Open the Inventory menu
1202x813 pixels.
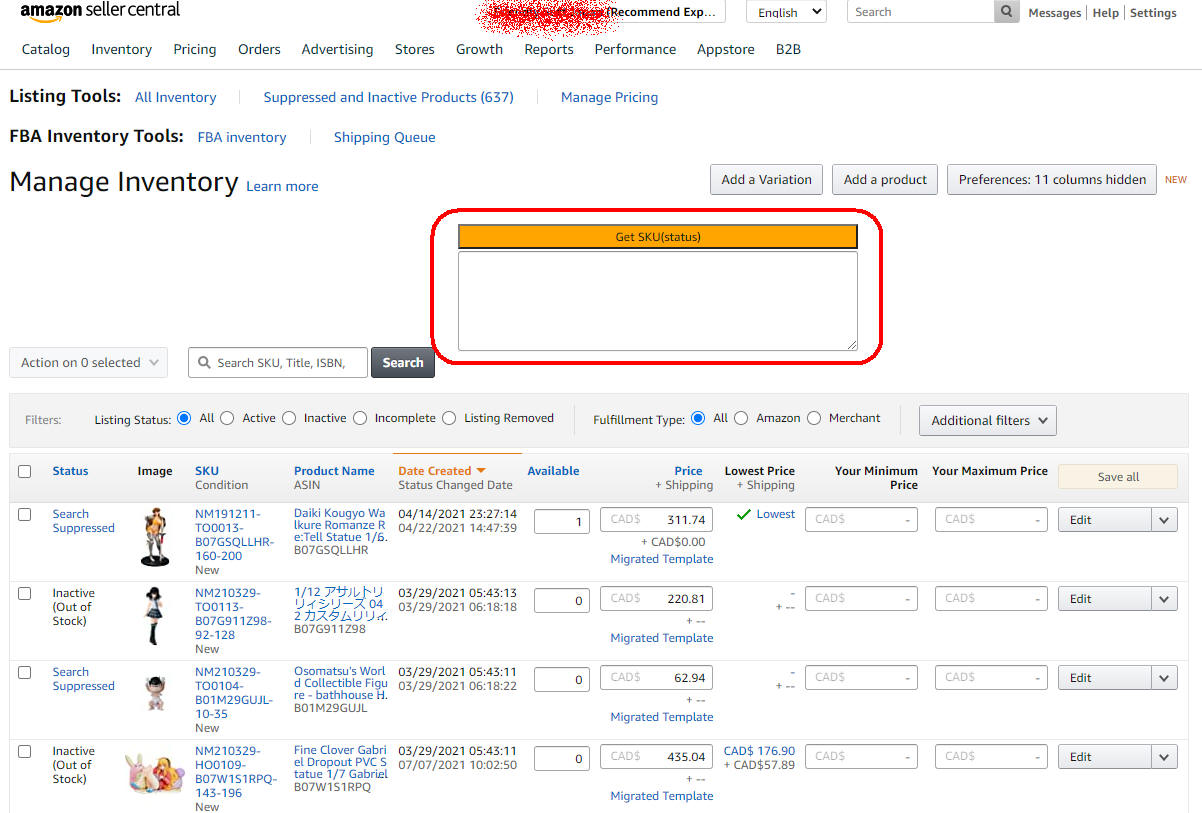tap(122, 49)
